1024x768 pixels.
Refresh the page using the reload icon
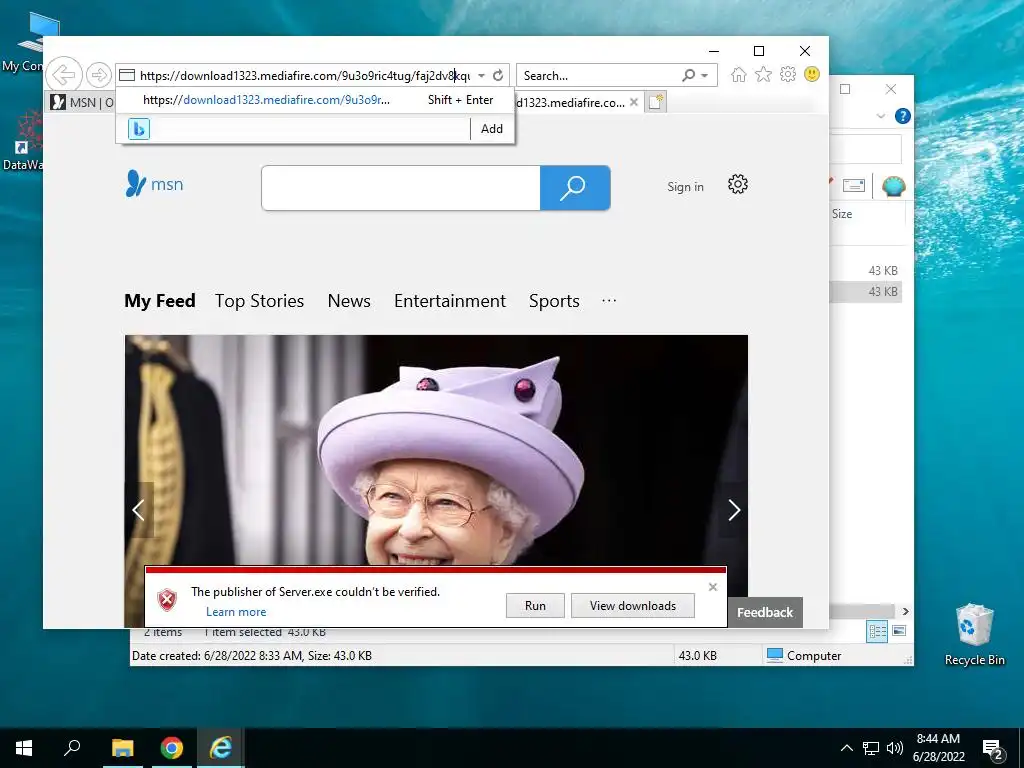[498, 75]
